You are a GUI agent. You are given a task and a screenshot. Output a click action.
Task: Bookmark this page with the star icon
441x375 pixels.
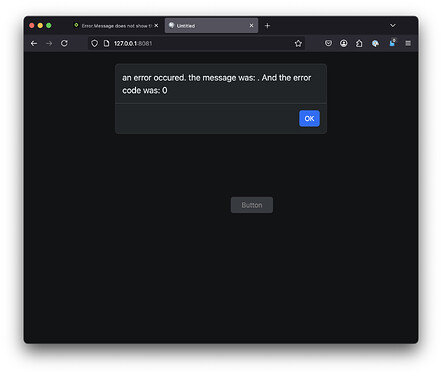click(x=298, y=43)
